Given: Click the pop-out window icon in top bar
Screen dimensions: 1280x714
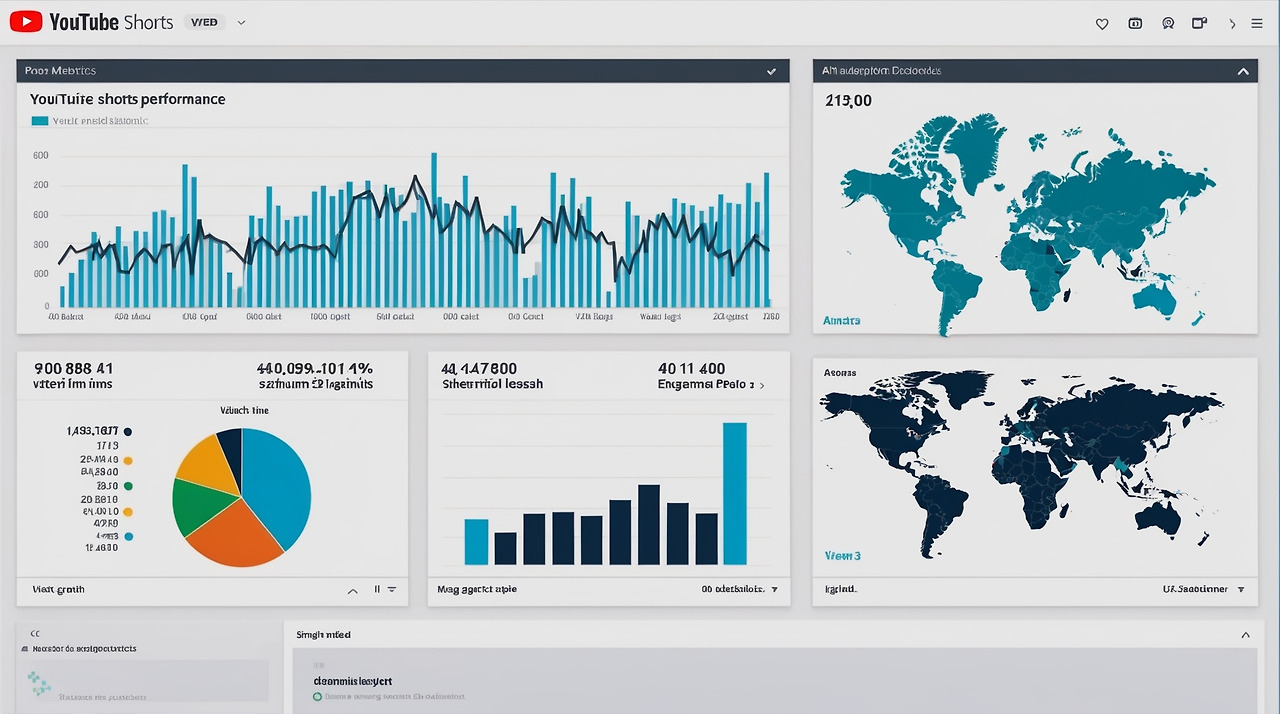Looking at the screenshot, I should click(x=1199, y=23).
